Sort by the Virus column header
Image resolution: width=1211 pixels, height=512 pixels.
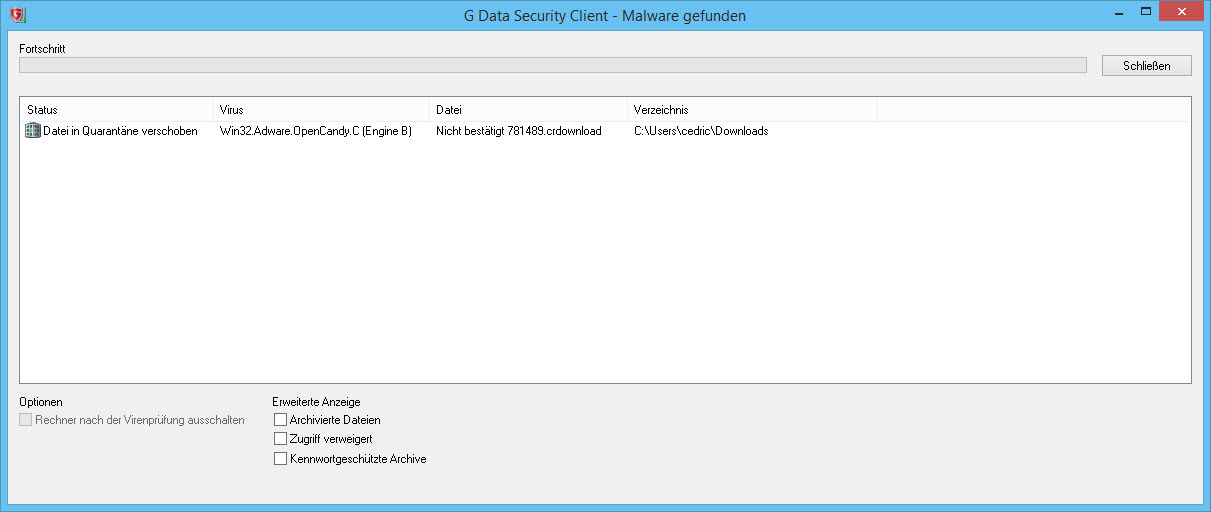pyautogui.click(x=321, y=110)
